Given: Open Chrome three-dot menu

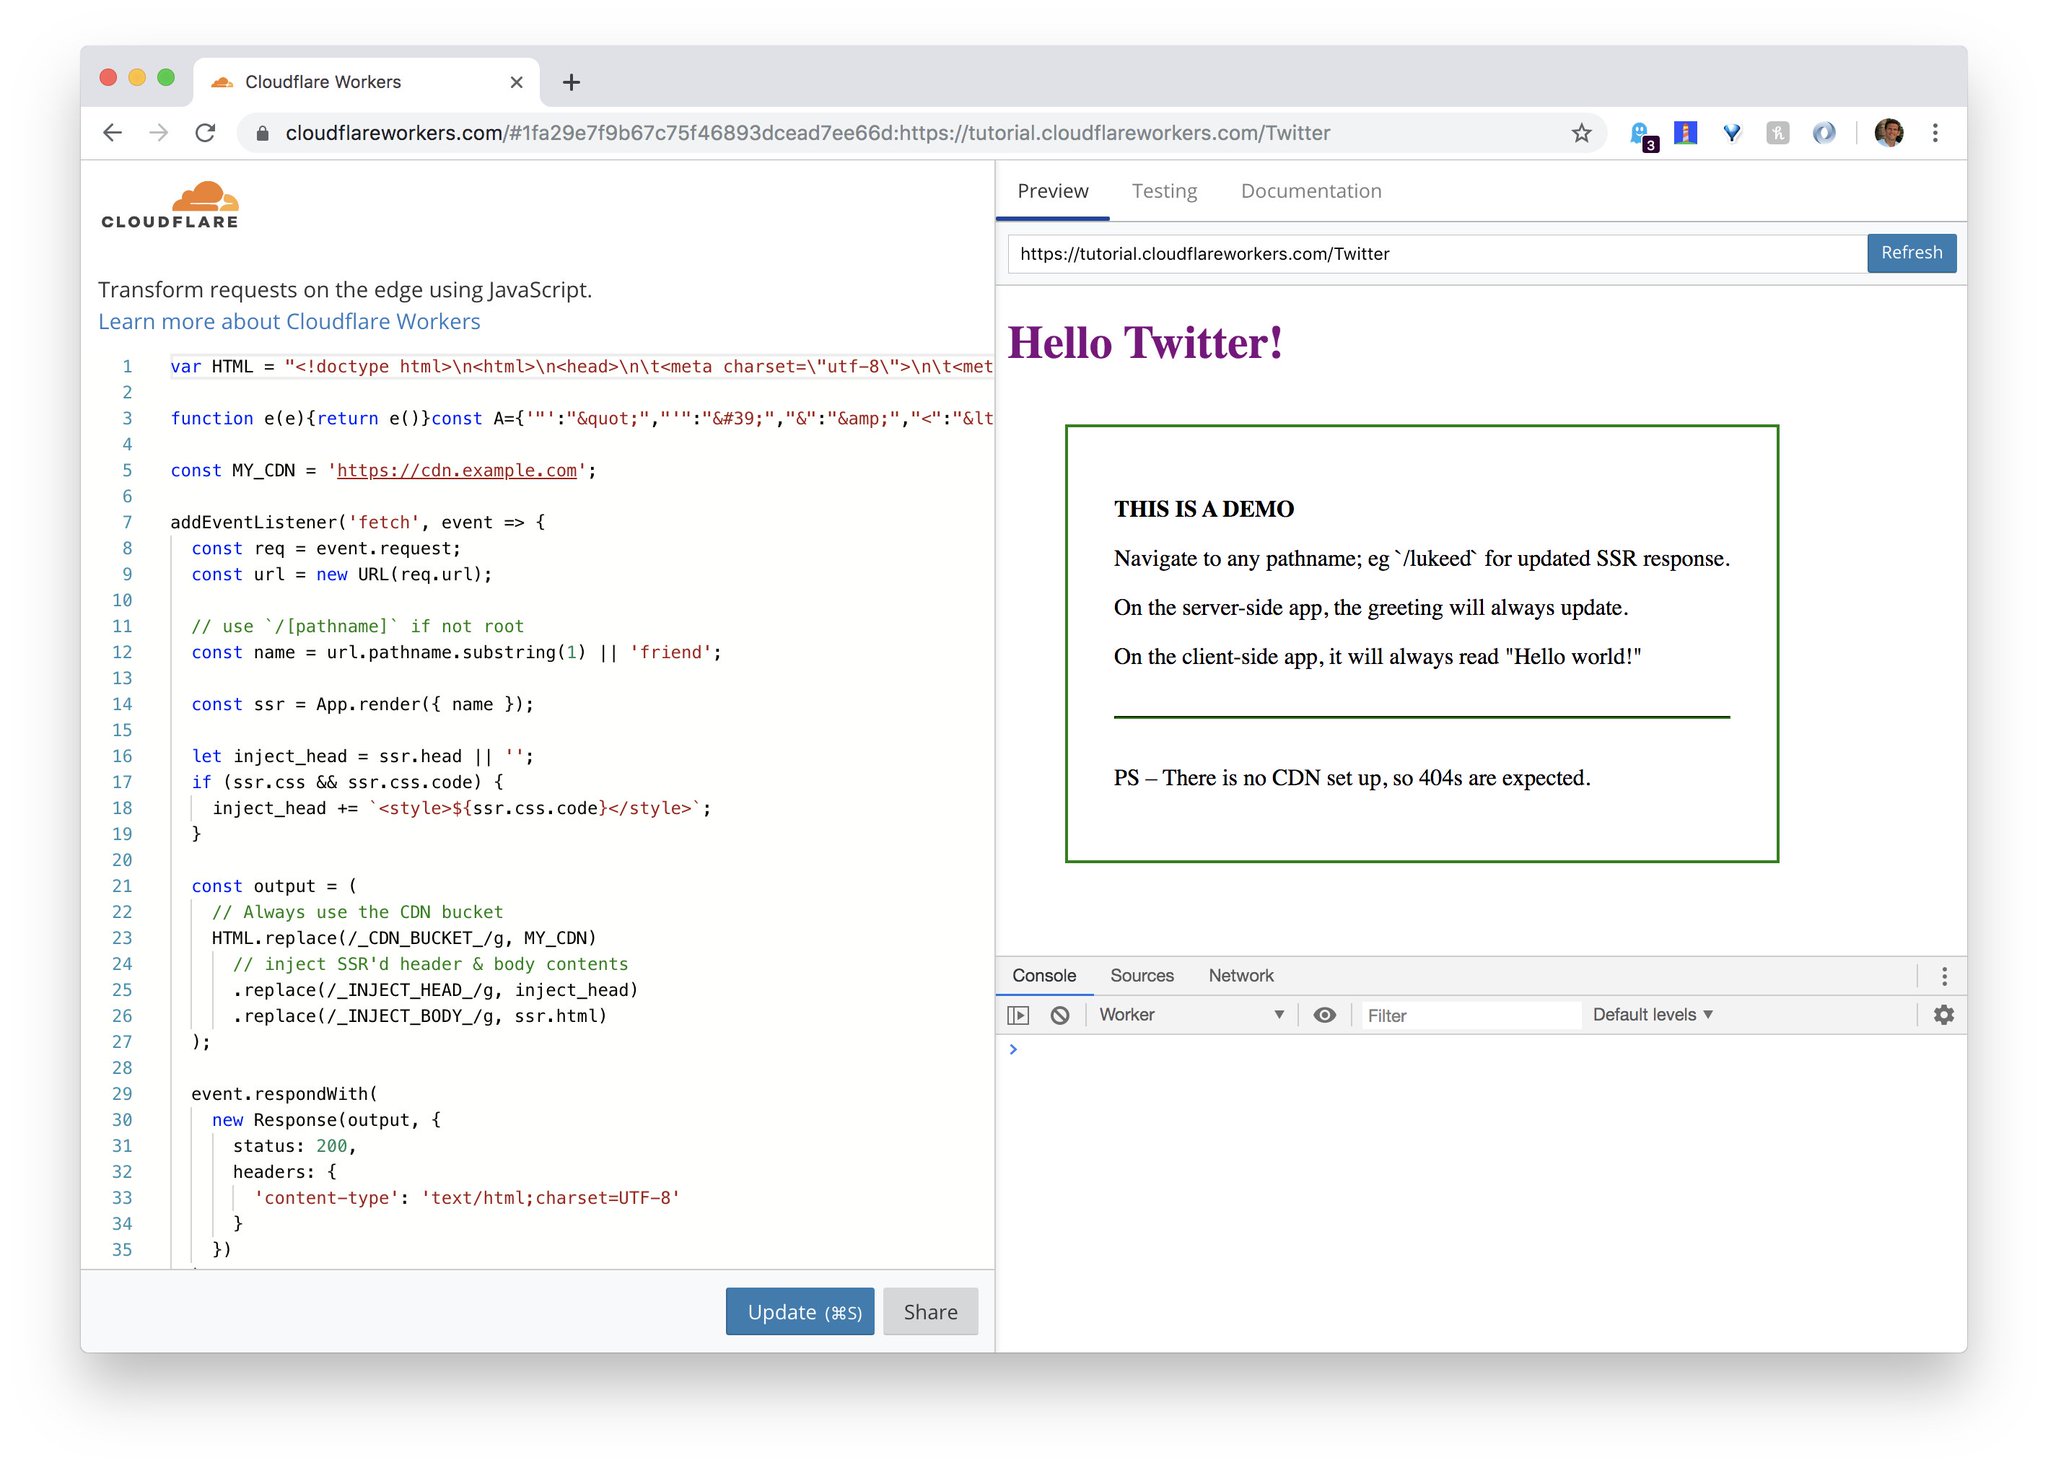Looking at the screenshot, I should (1935, 133).
